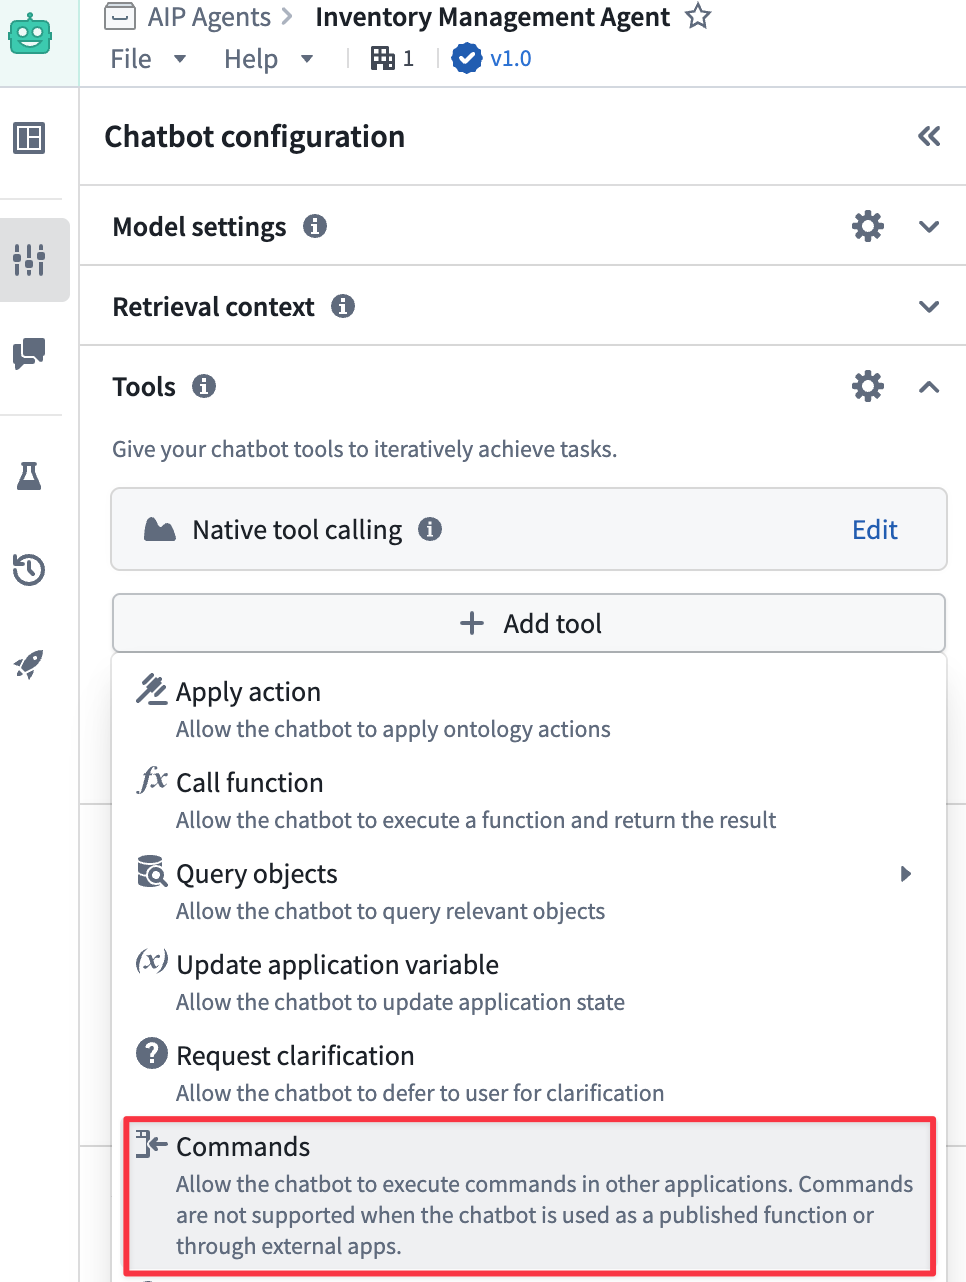Select the experiments flask icon in sidebar
The width and height of the screenshot is (966, 1282).
[30, 477]
